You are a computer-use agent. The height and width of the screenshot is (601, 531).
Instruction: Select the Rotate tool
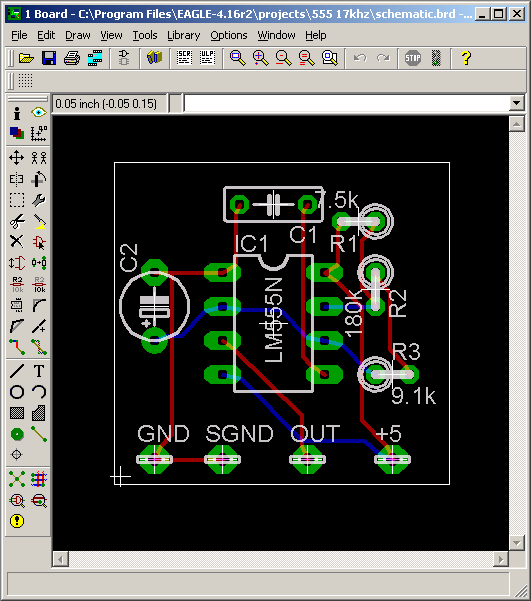tap(39, 179)
